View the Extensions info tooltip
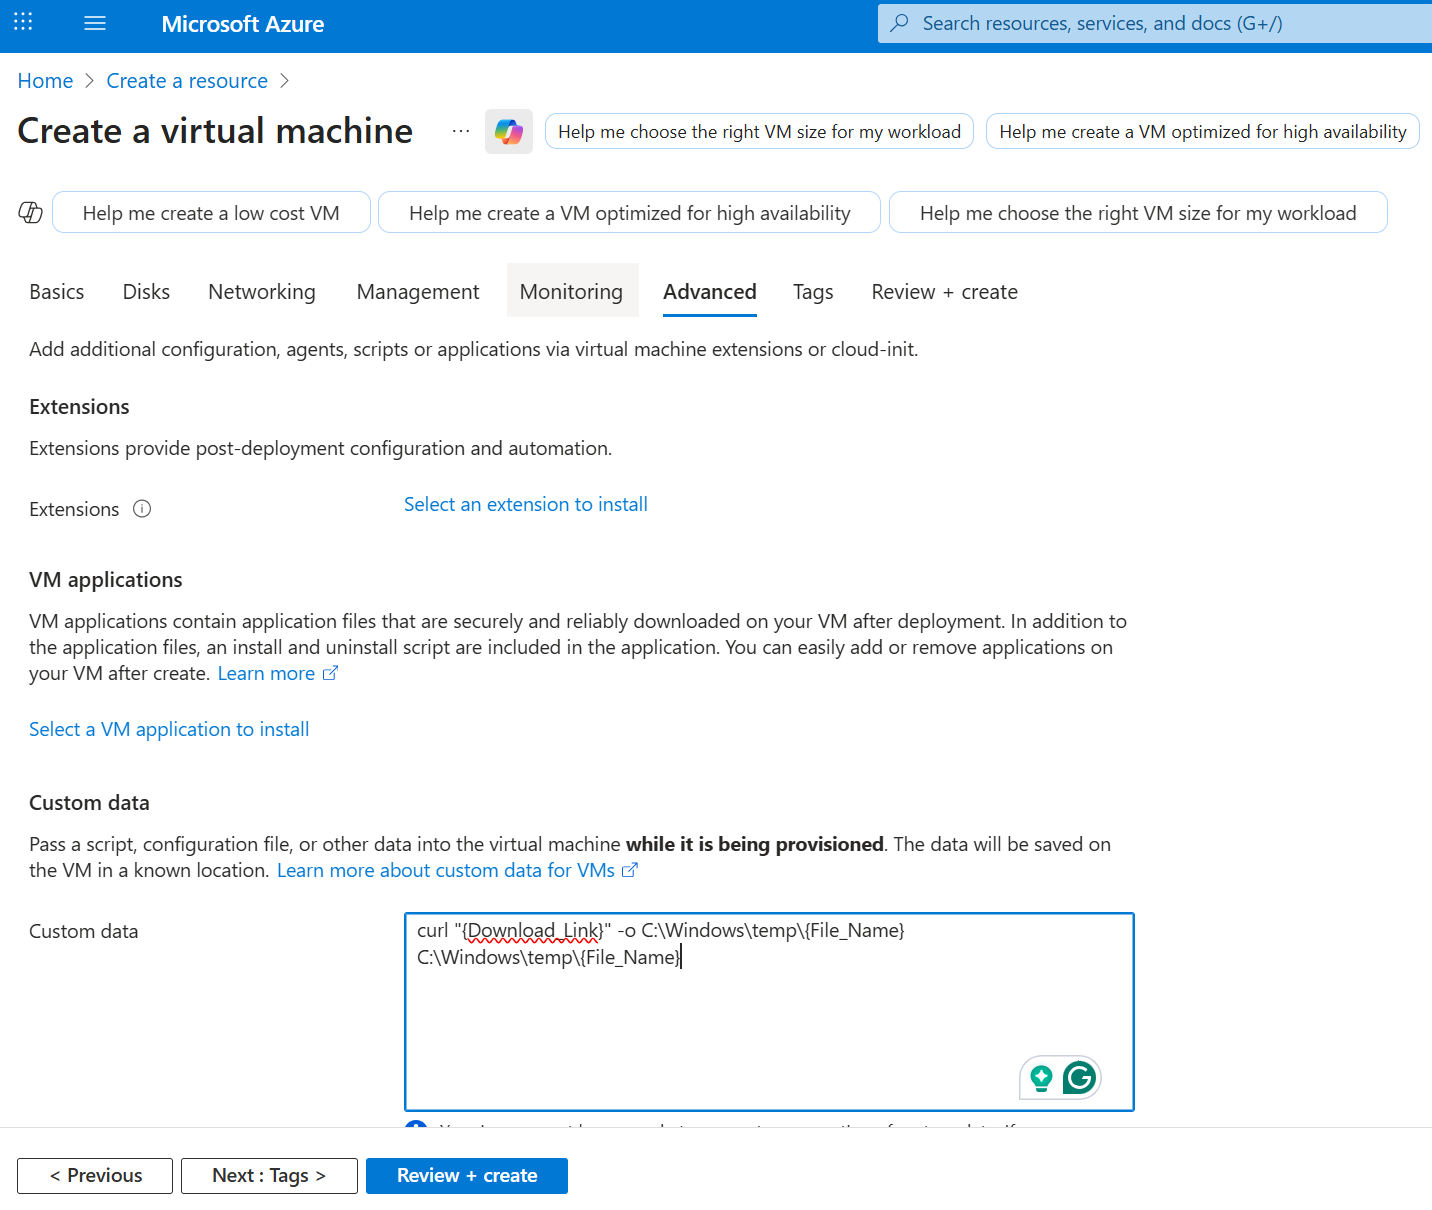This screenshot has height=1210, width=1432. coord(143,509)
